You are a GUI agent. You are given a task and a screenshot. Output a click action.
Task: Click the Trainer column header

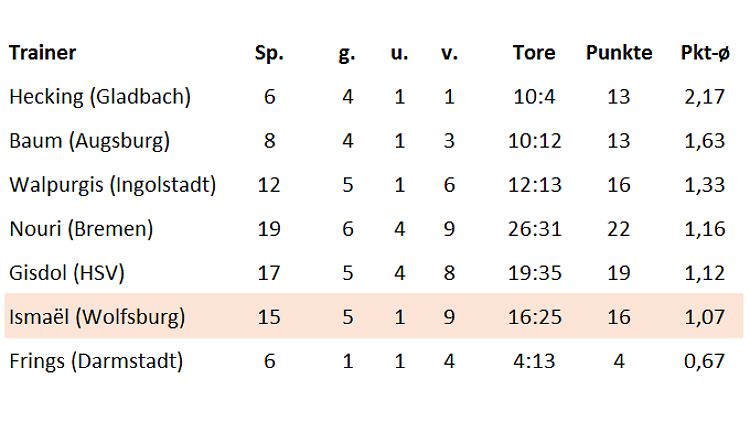(43, 53)
